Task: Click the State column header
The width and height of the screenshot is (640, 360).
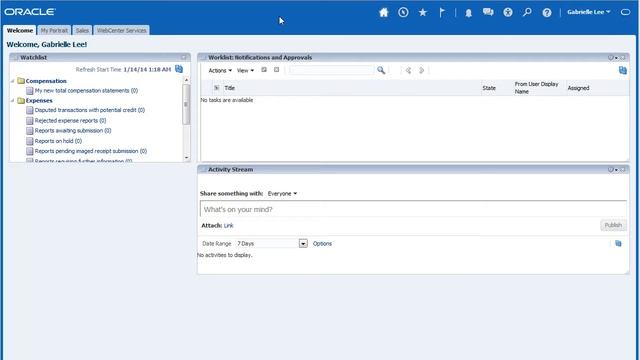Action: (x=489, y=88)
